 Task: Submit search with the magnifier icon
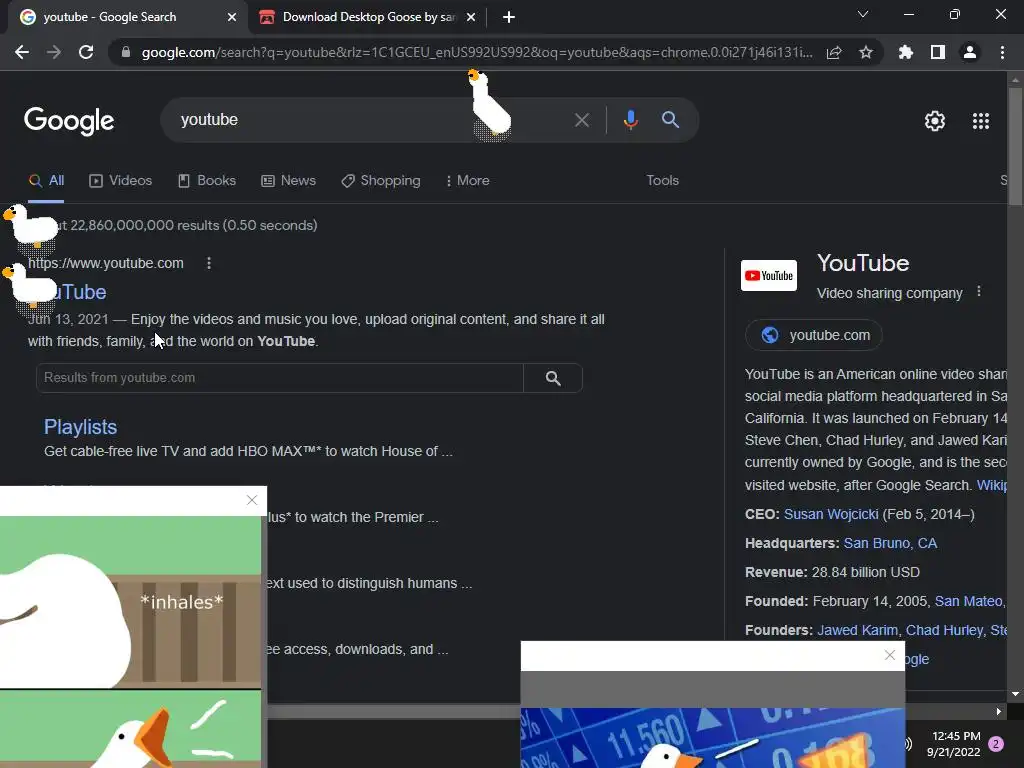tap(670, 120)
